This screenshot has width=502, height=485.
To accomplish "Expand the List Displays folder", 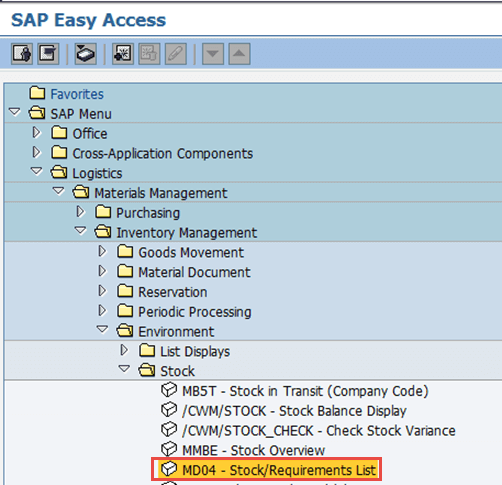I will click(124, 350).
